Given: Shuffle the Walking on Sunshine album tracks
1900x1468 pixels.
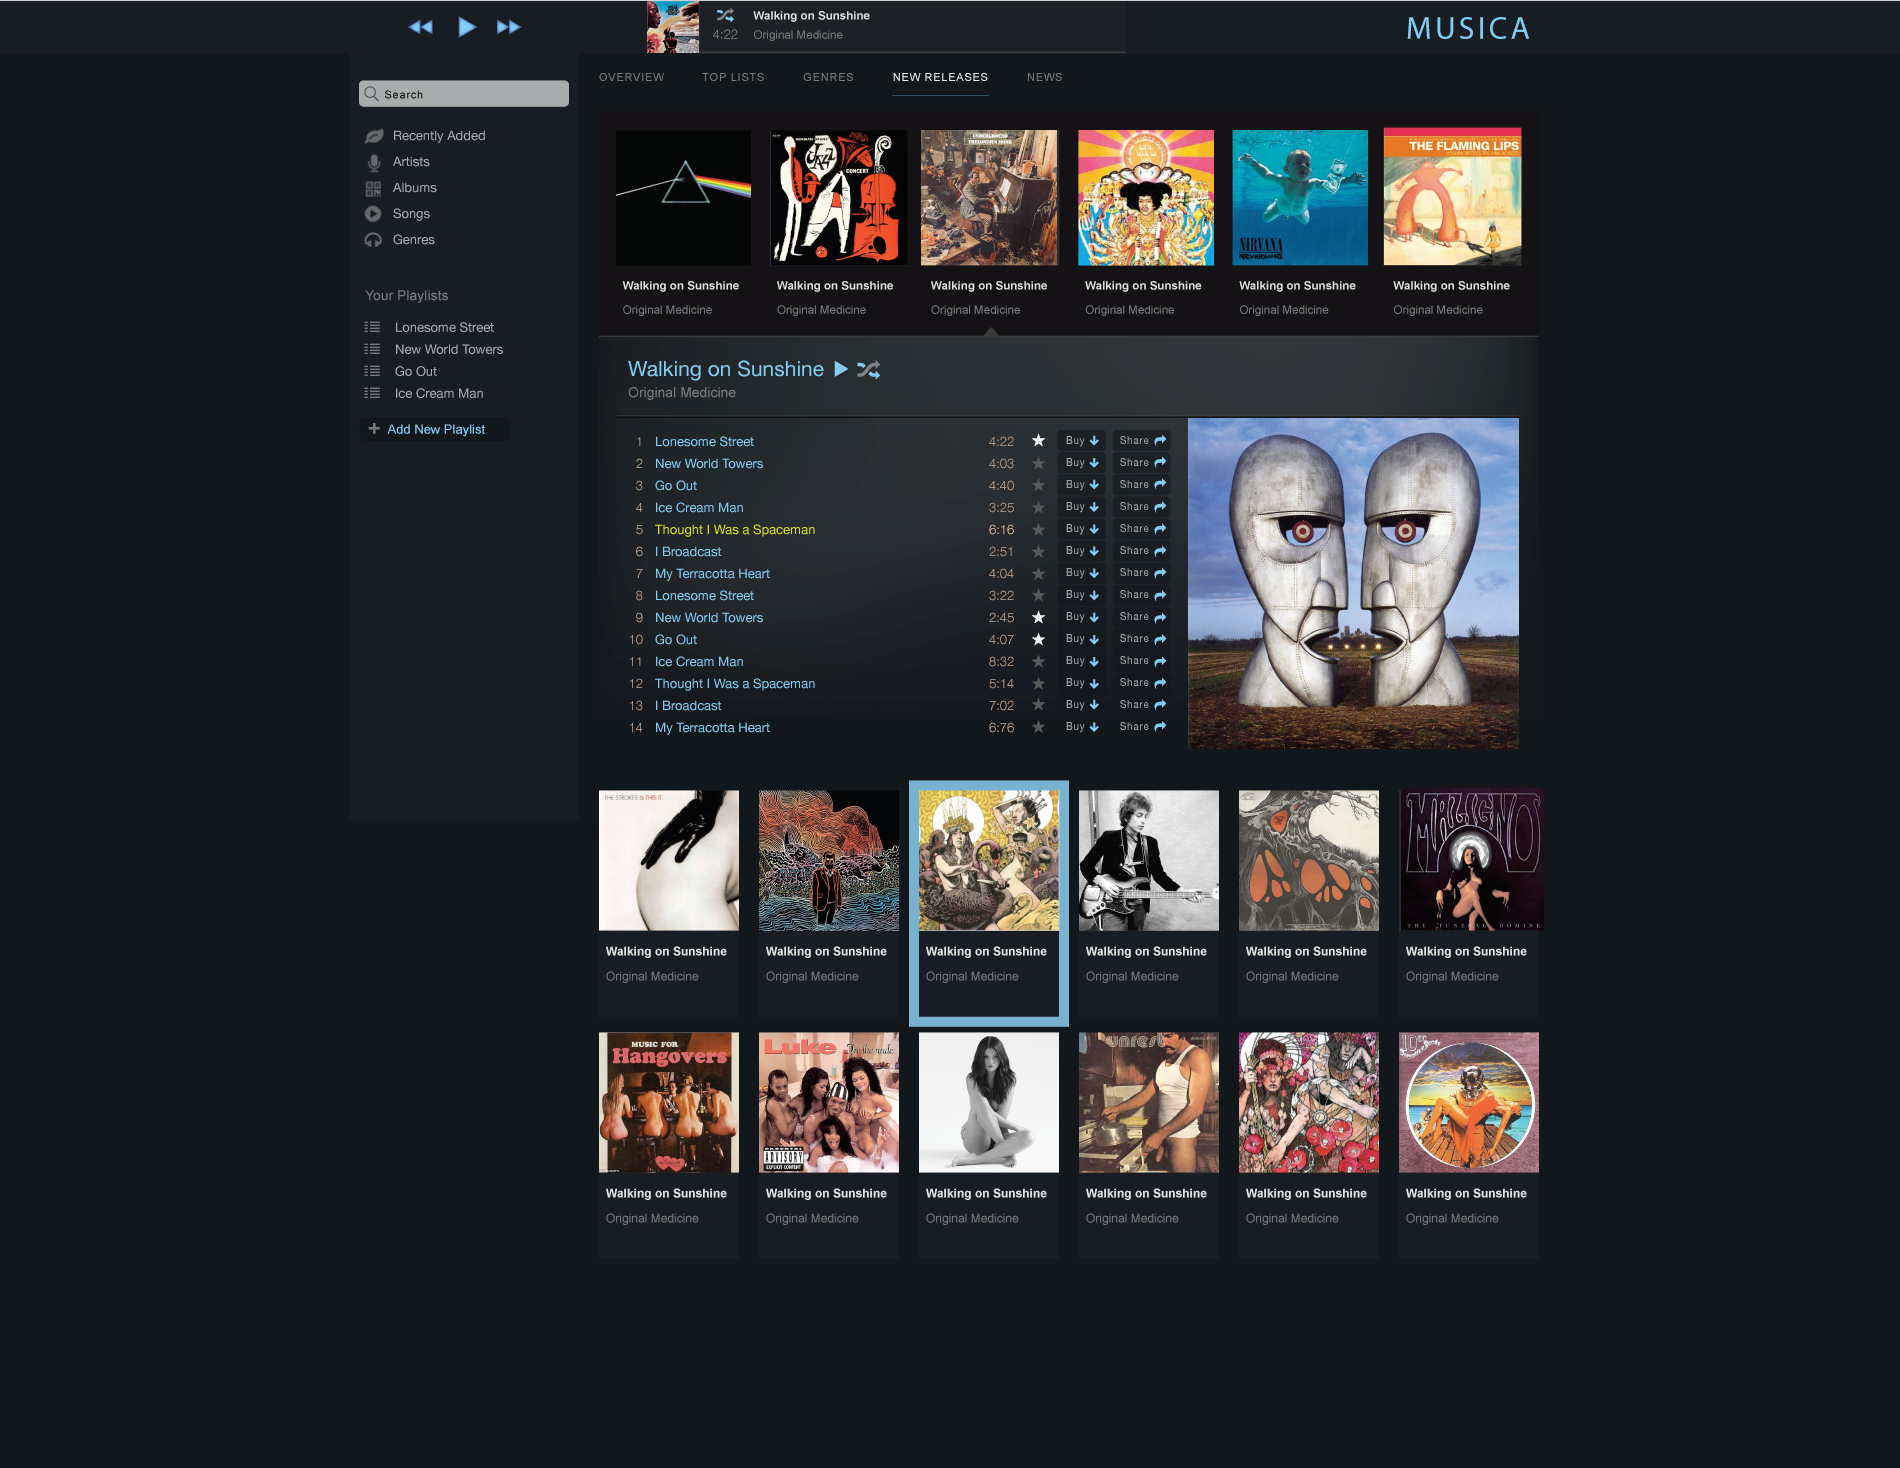Looking at the screenshot, I should pyautogui.click(x=868, y=369).
